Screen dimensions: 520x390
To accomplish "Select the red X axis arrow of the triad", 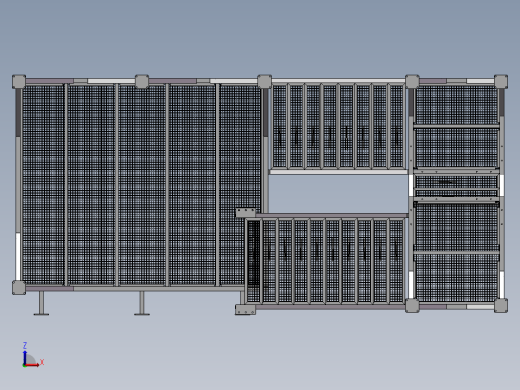I will 32,365.
